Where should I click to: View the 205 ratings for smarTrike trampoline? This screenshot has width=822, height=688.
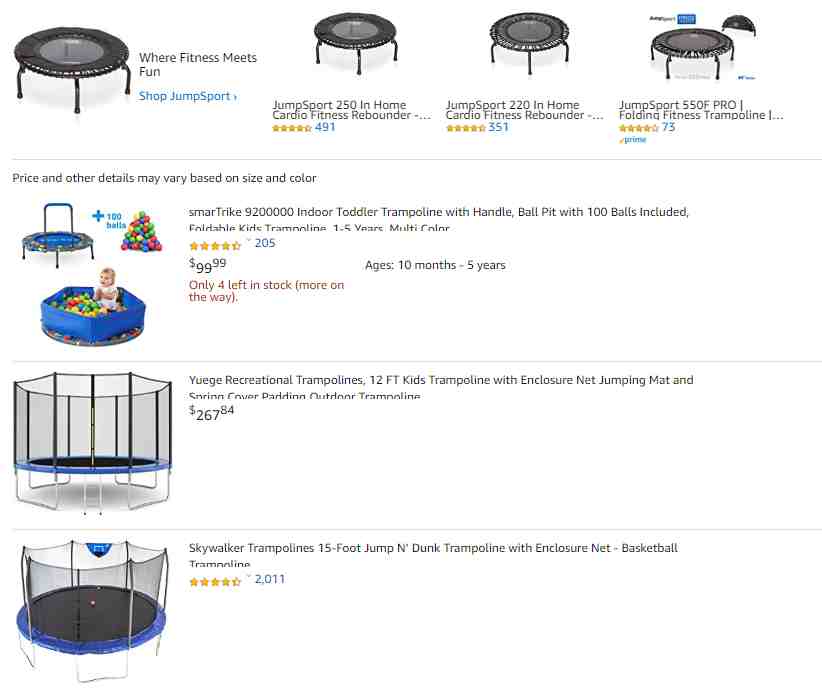[265, 243]
